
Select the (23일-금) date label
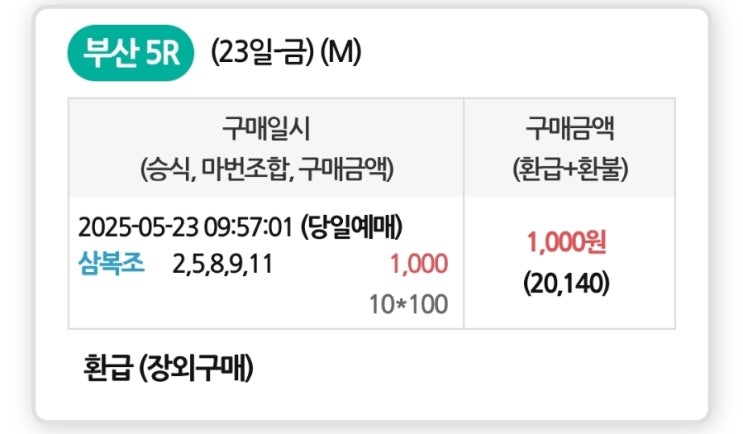(x=262, y=52)
